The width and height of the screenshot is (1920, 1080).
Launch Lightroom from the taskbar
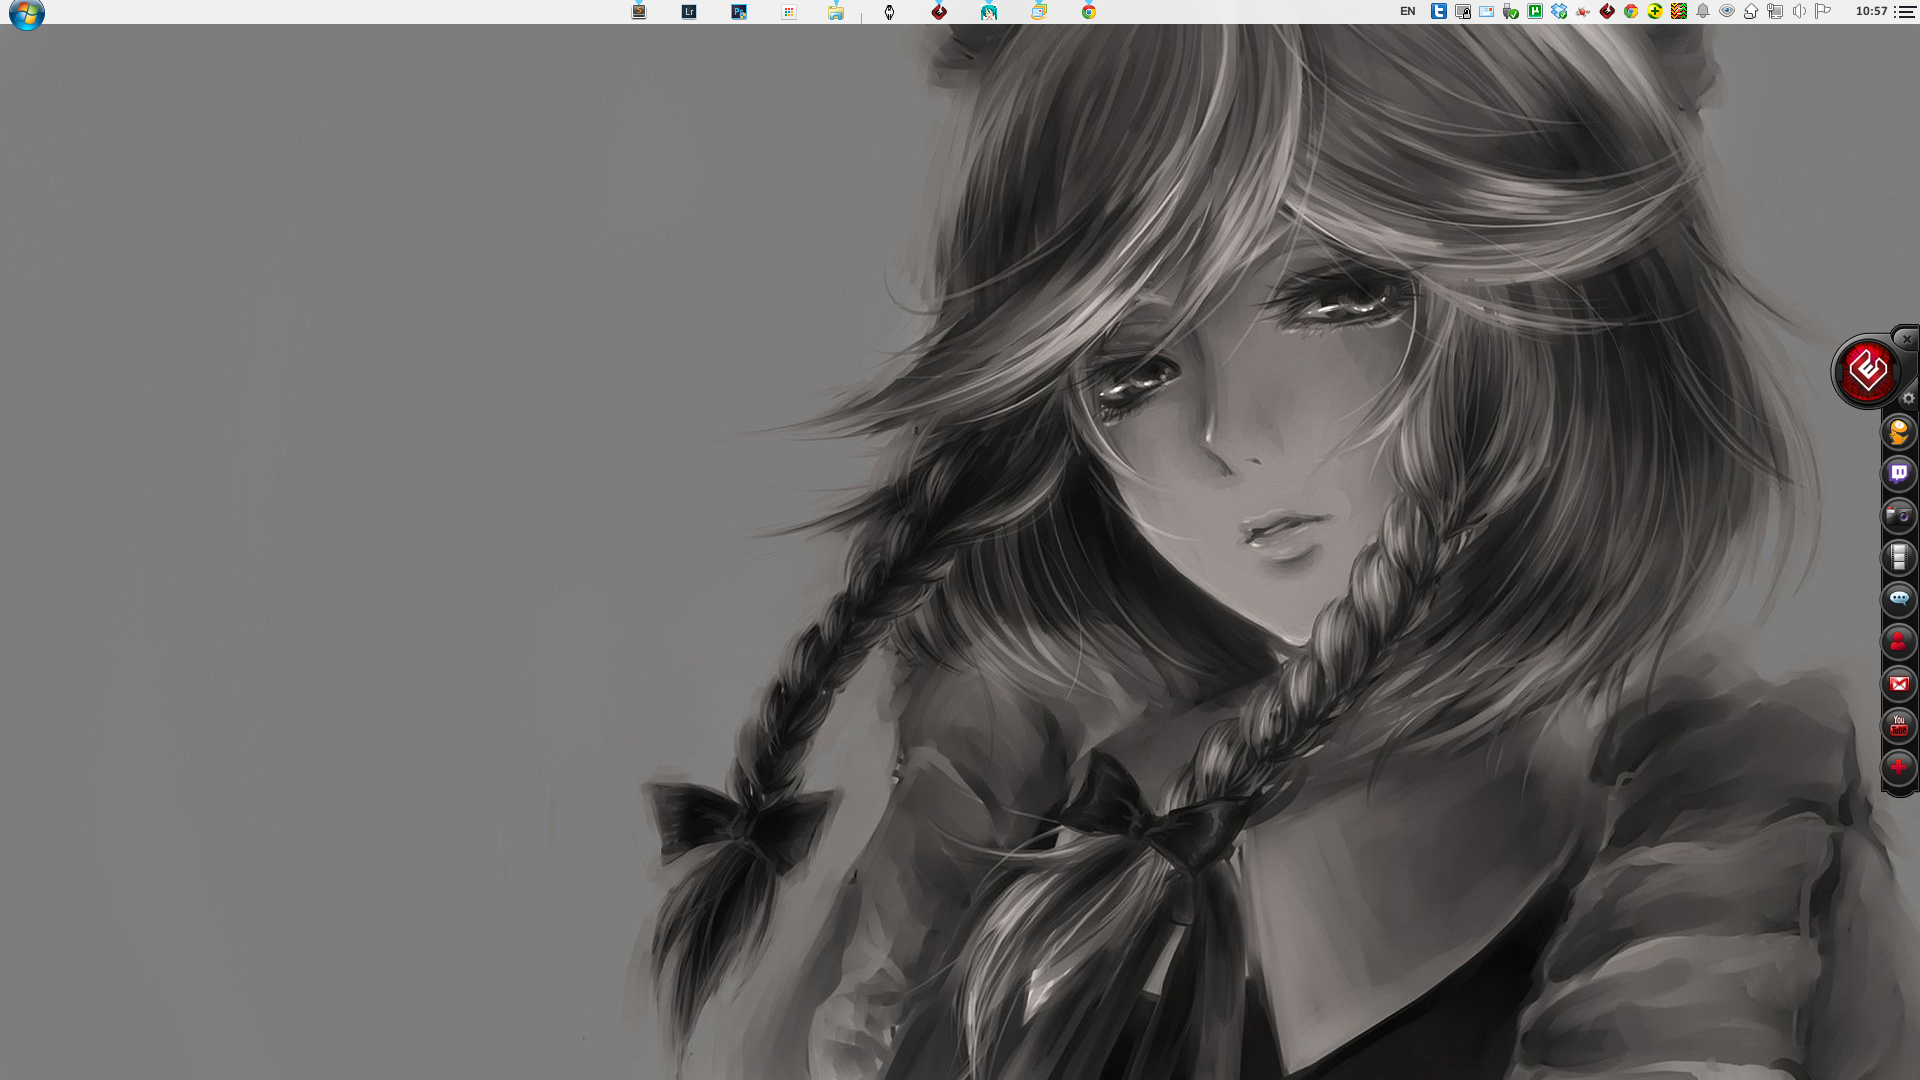click(689, 12)
